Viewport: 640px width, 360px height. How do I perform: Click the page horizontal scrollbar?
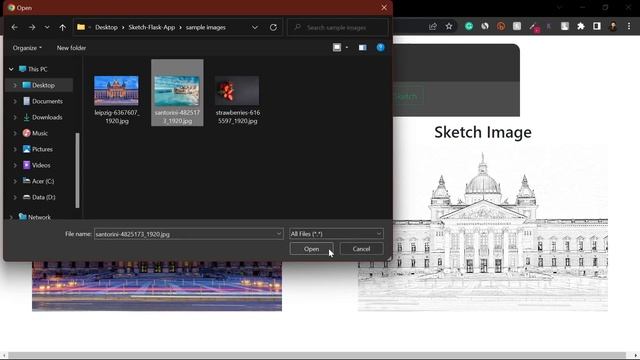(x=317, y=355)
